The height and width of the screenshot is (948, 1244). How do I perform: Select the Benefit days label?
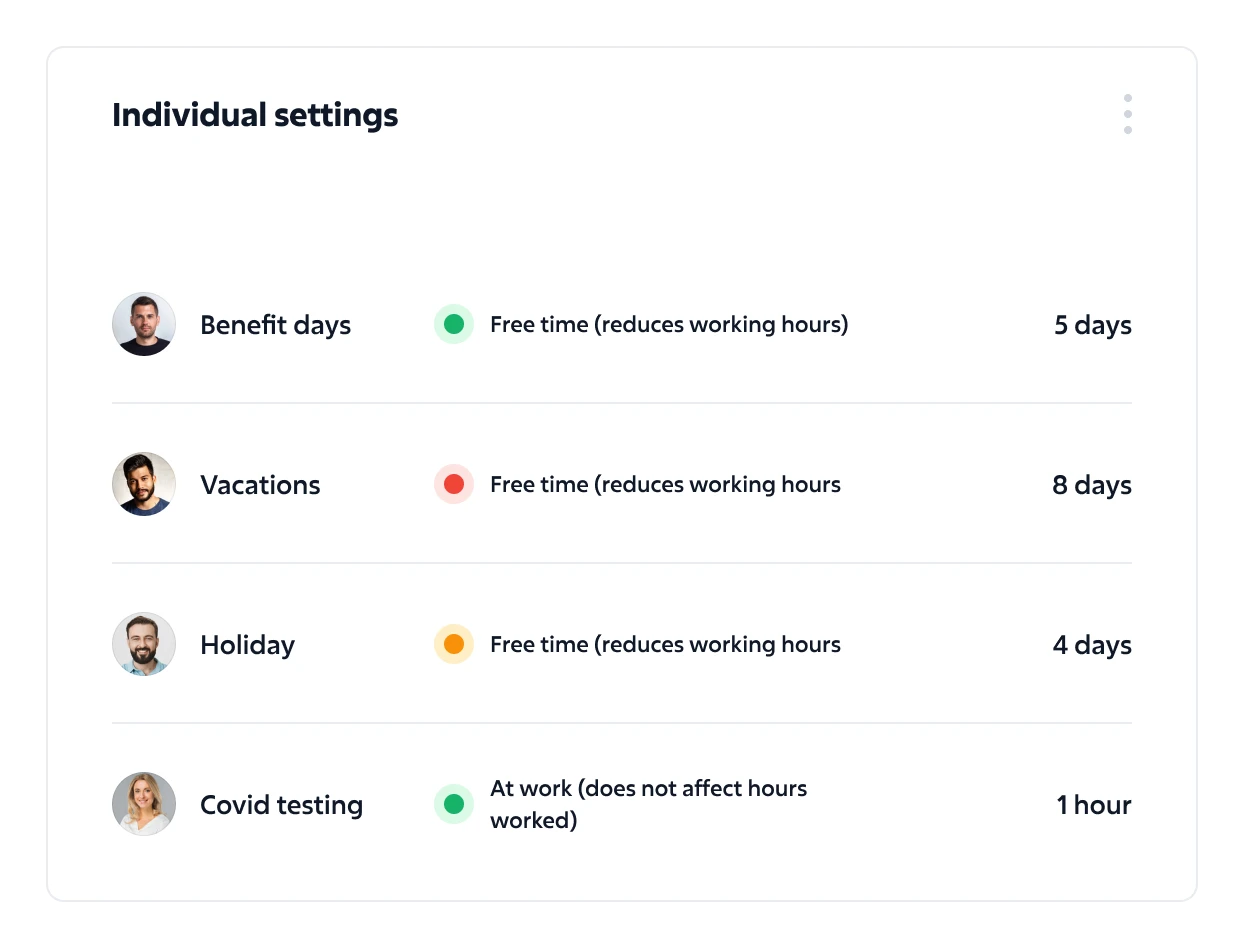(275, 325)
